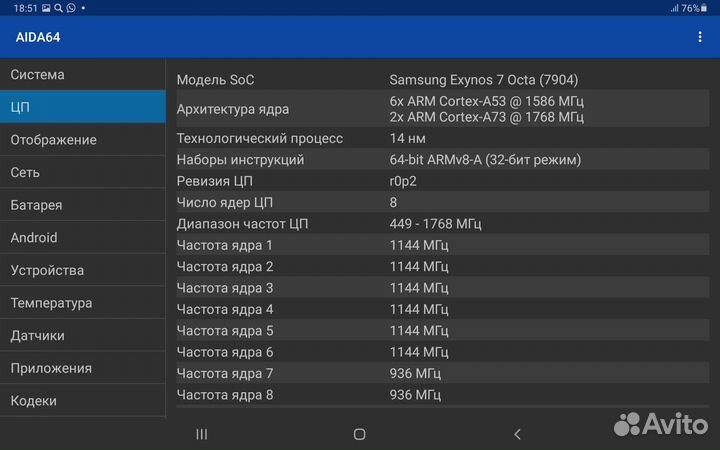Image resolution: width=720 pixels, height=450 pixels.
Task: Select the r0p2 revision value
Action: [x=403, y=181]
